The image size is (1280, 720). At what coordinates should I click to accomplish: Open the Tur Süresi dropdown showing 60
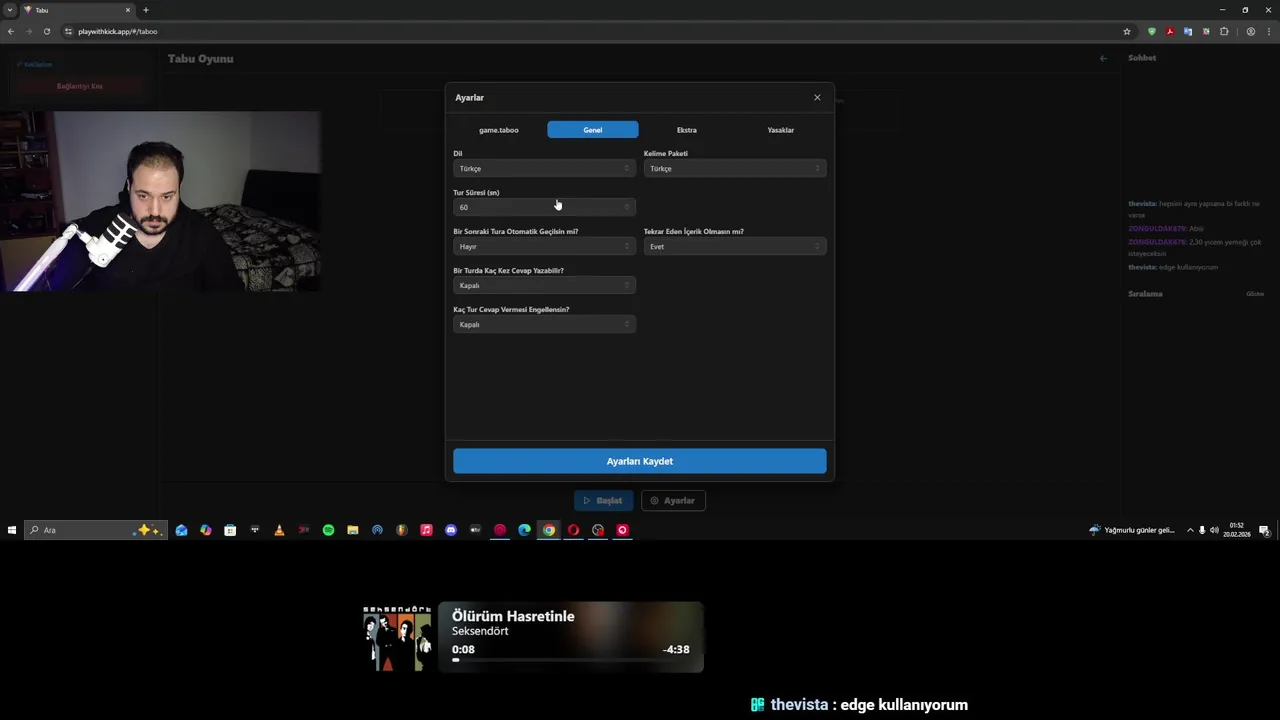pyautogui.click(x=544, y=207)
